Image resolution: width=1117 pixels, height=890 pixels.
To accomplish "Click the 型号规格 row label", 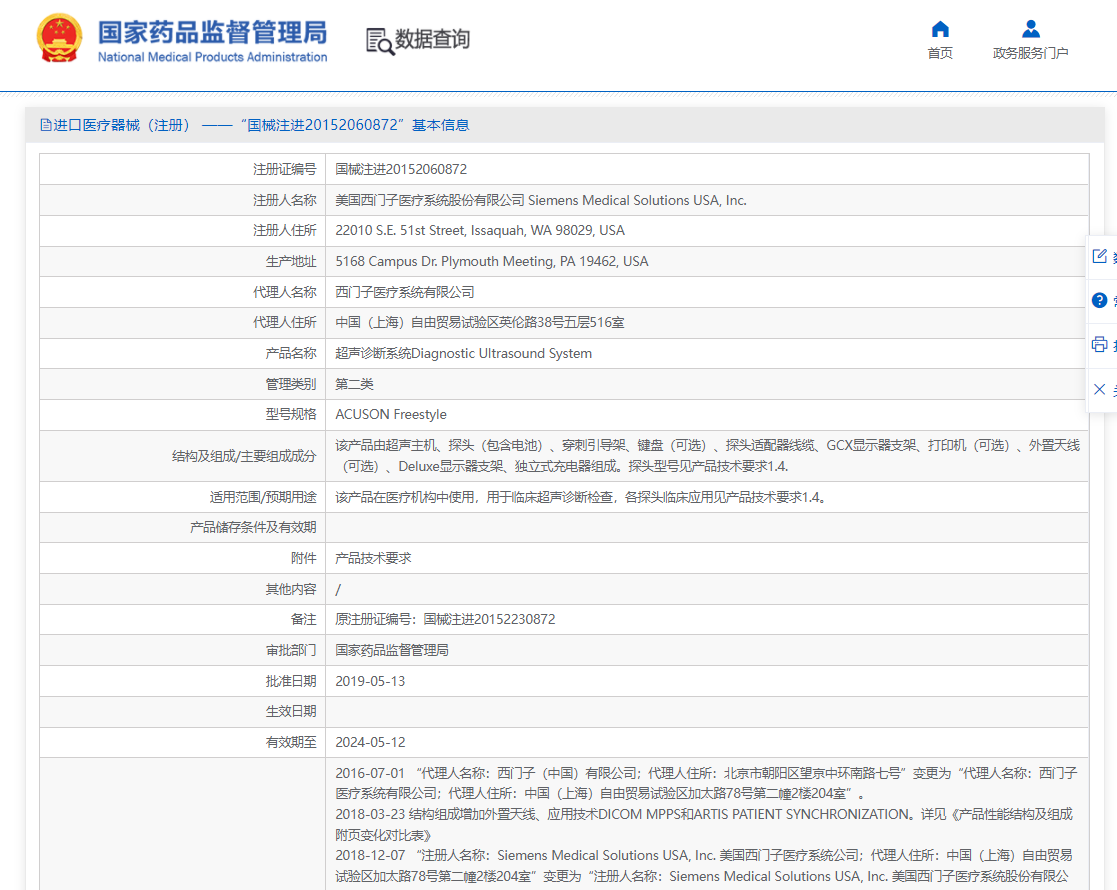I will [291, 415].
